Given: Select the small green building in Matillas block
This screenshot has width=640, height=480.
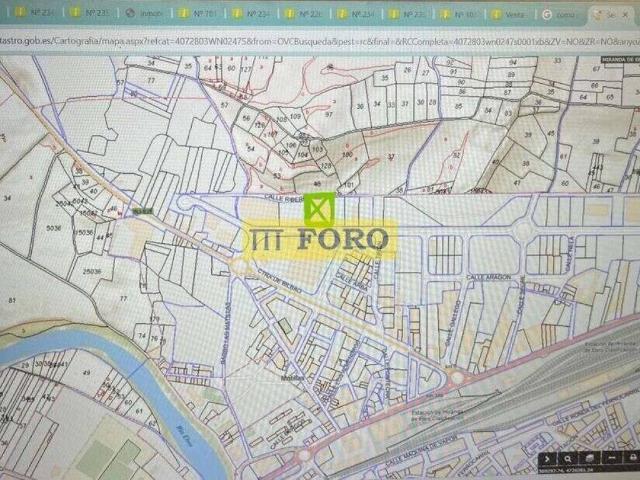Looking at the screenshot, I should 286,327.
